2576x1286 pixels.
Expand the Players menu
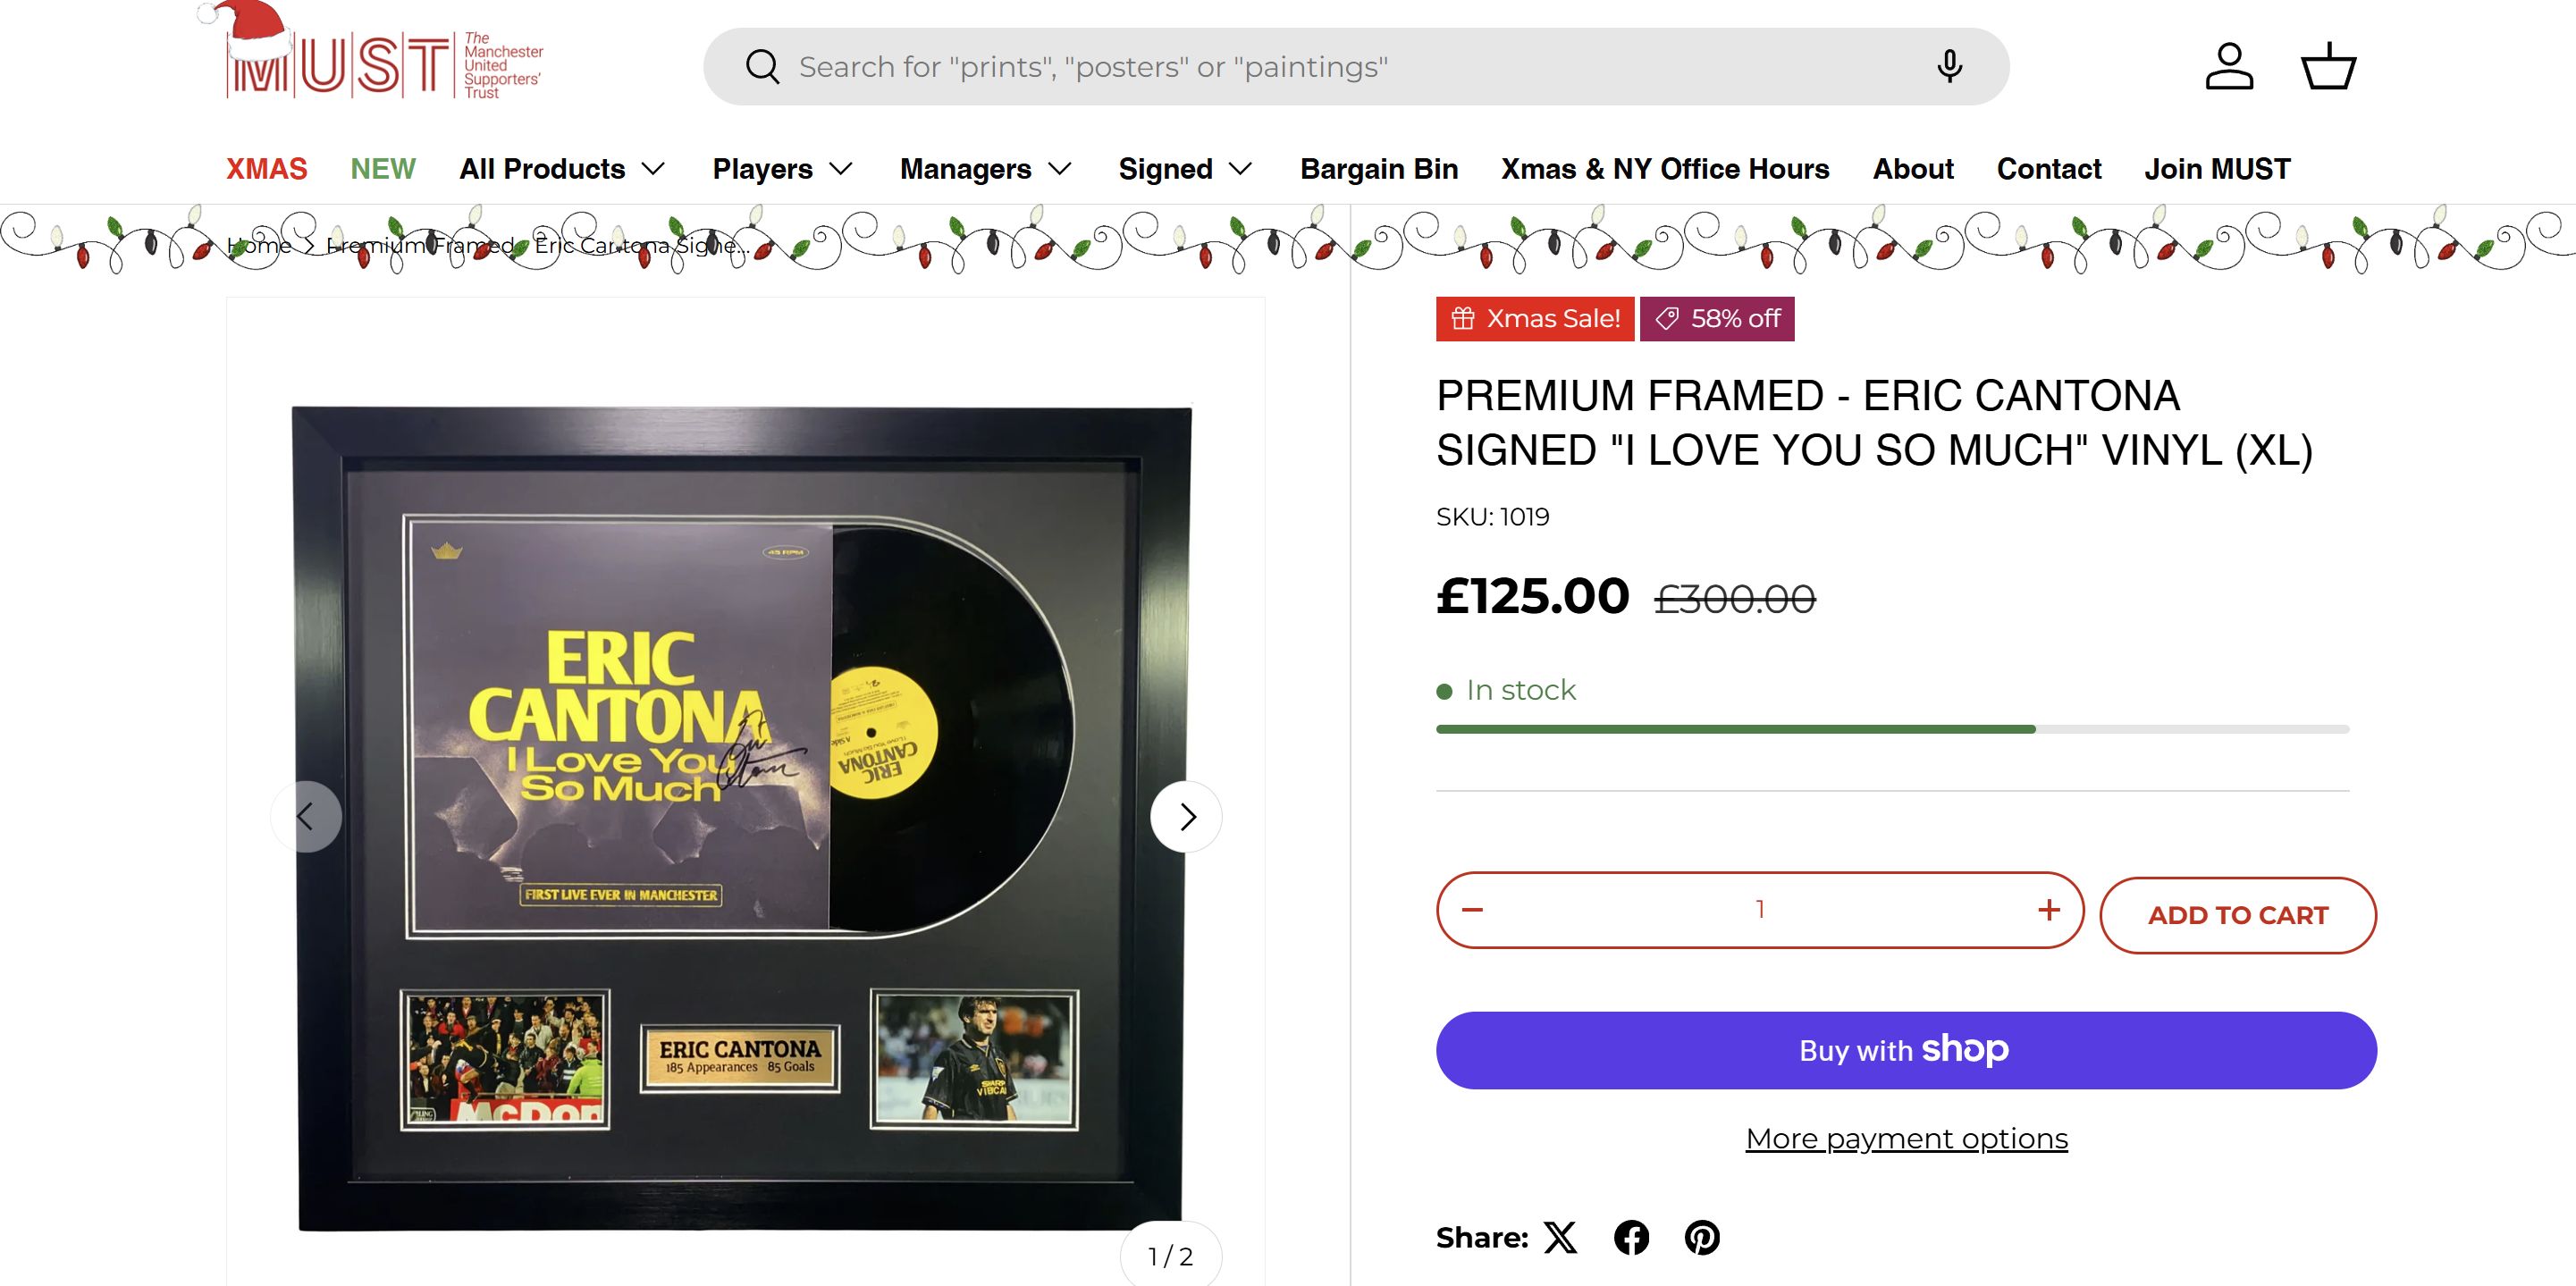[782, 169]
